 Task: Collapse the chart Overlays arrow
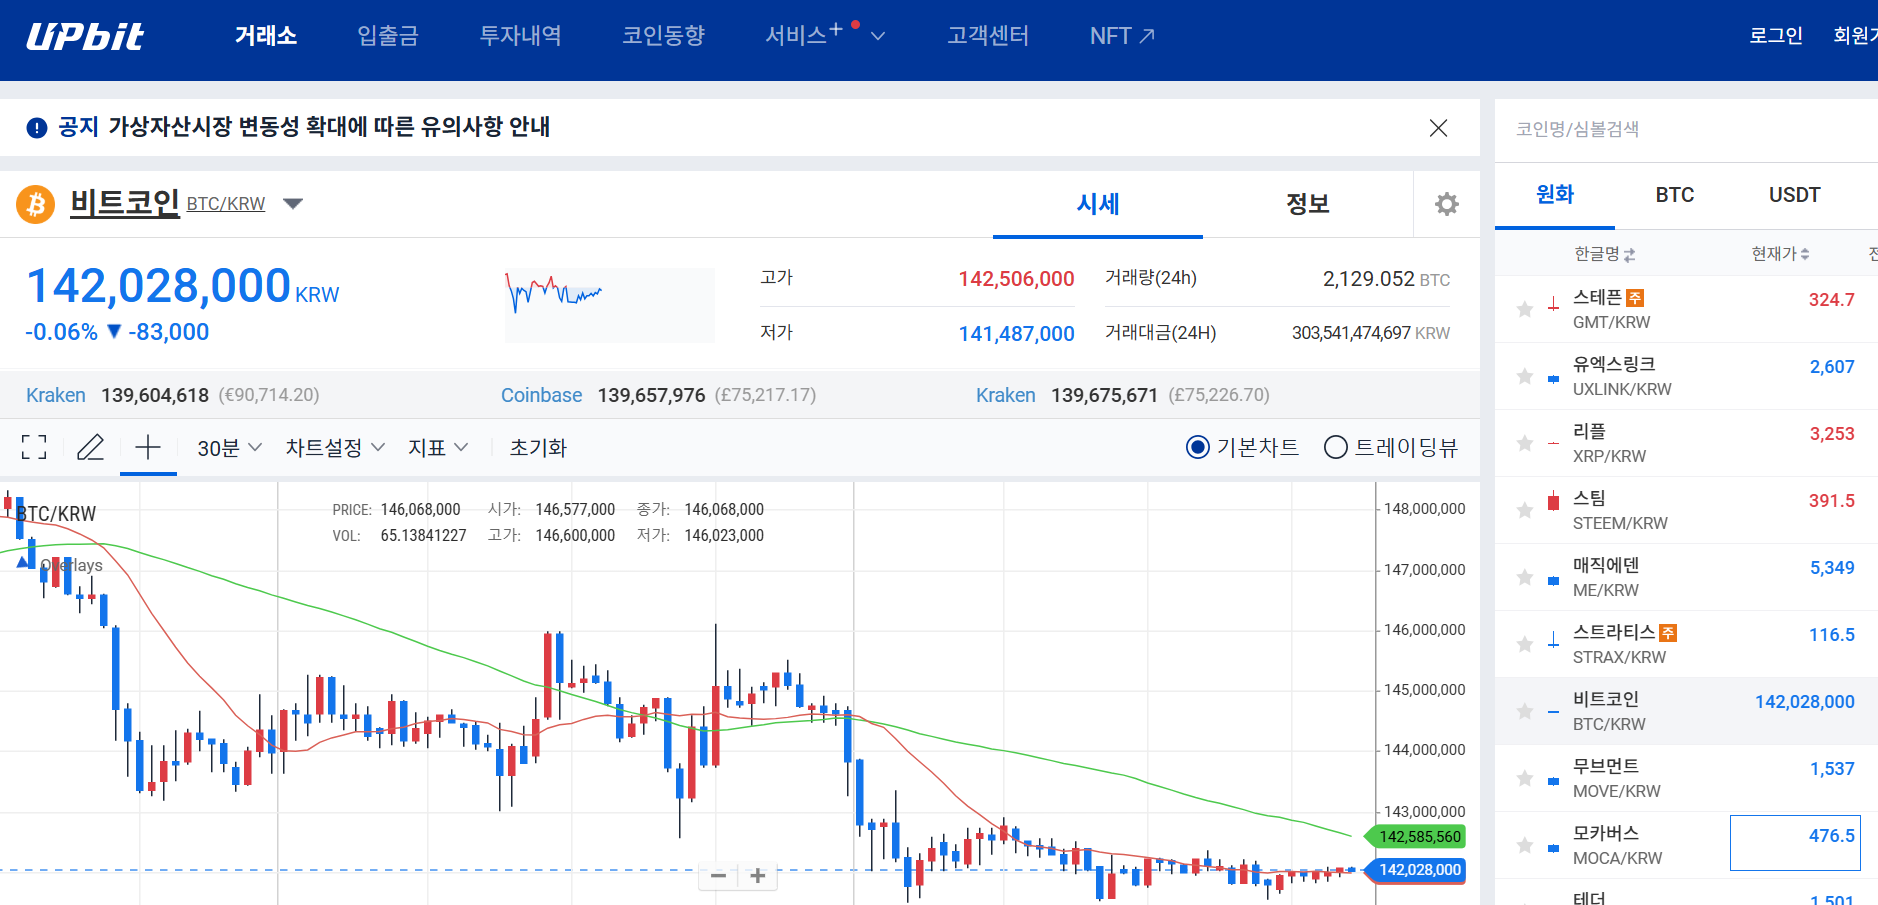tap(25, 563)
